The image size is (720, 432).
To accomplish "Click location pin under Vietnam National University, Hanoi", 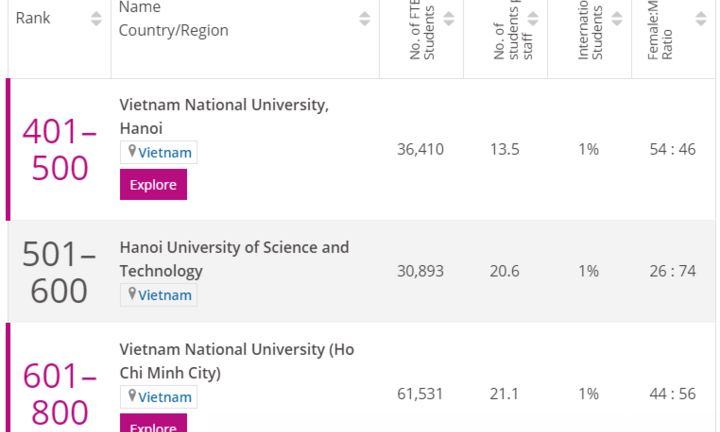I will pyautogui.click(x=131, y=152).
